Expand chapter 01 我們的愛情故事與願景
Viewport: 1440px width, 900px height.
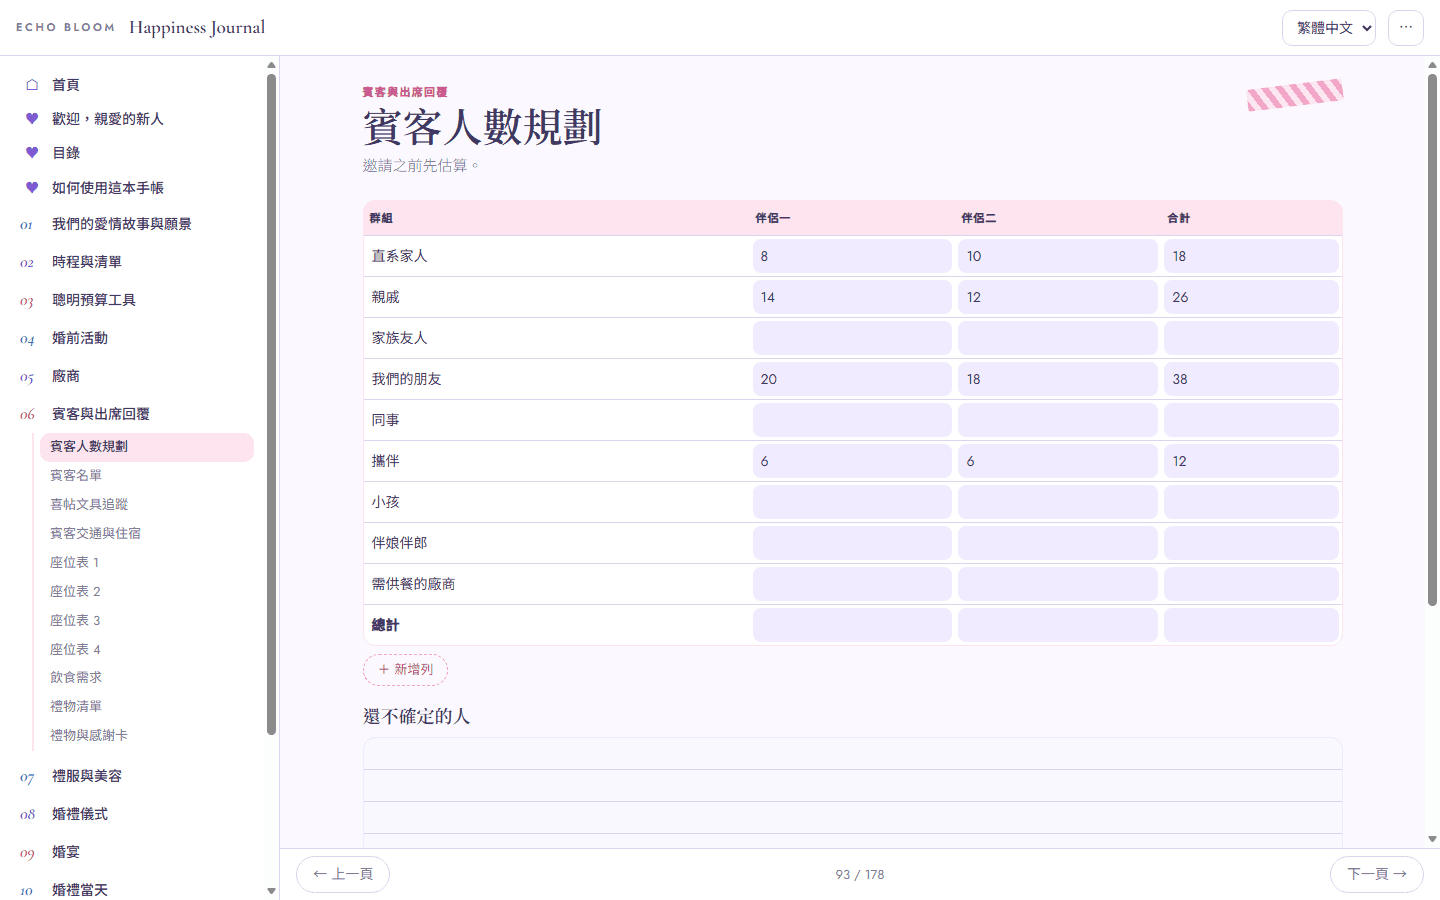click(x=135, y=224)
